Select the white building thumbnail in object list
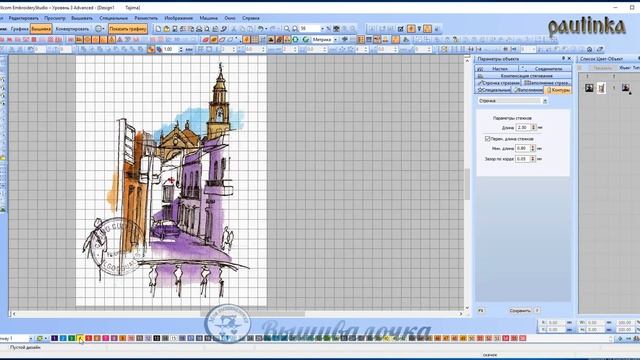 tap(601, 88)
